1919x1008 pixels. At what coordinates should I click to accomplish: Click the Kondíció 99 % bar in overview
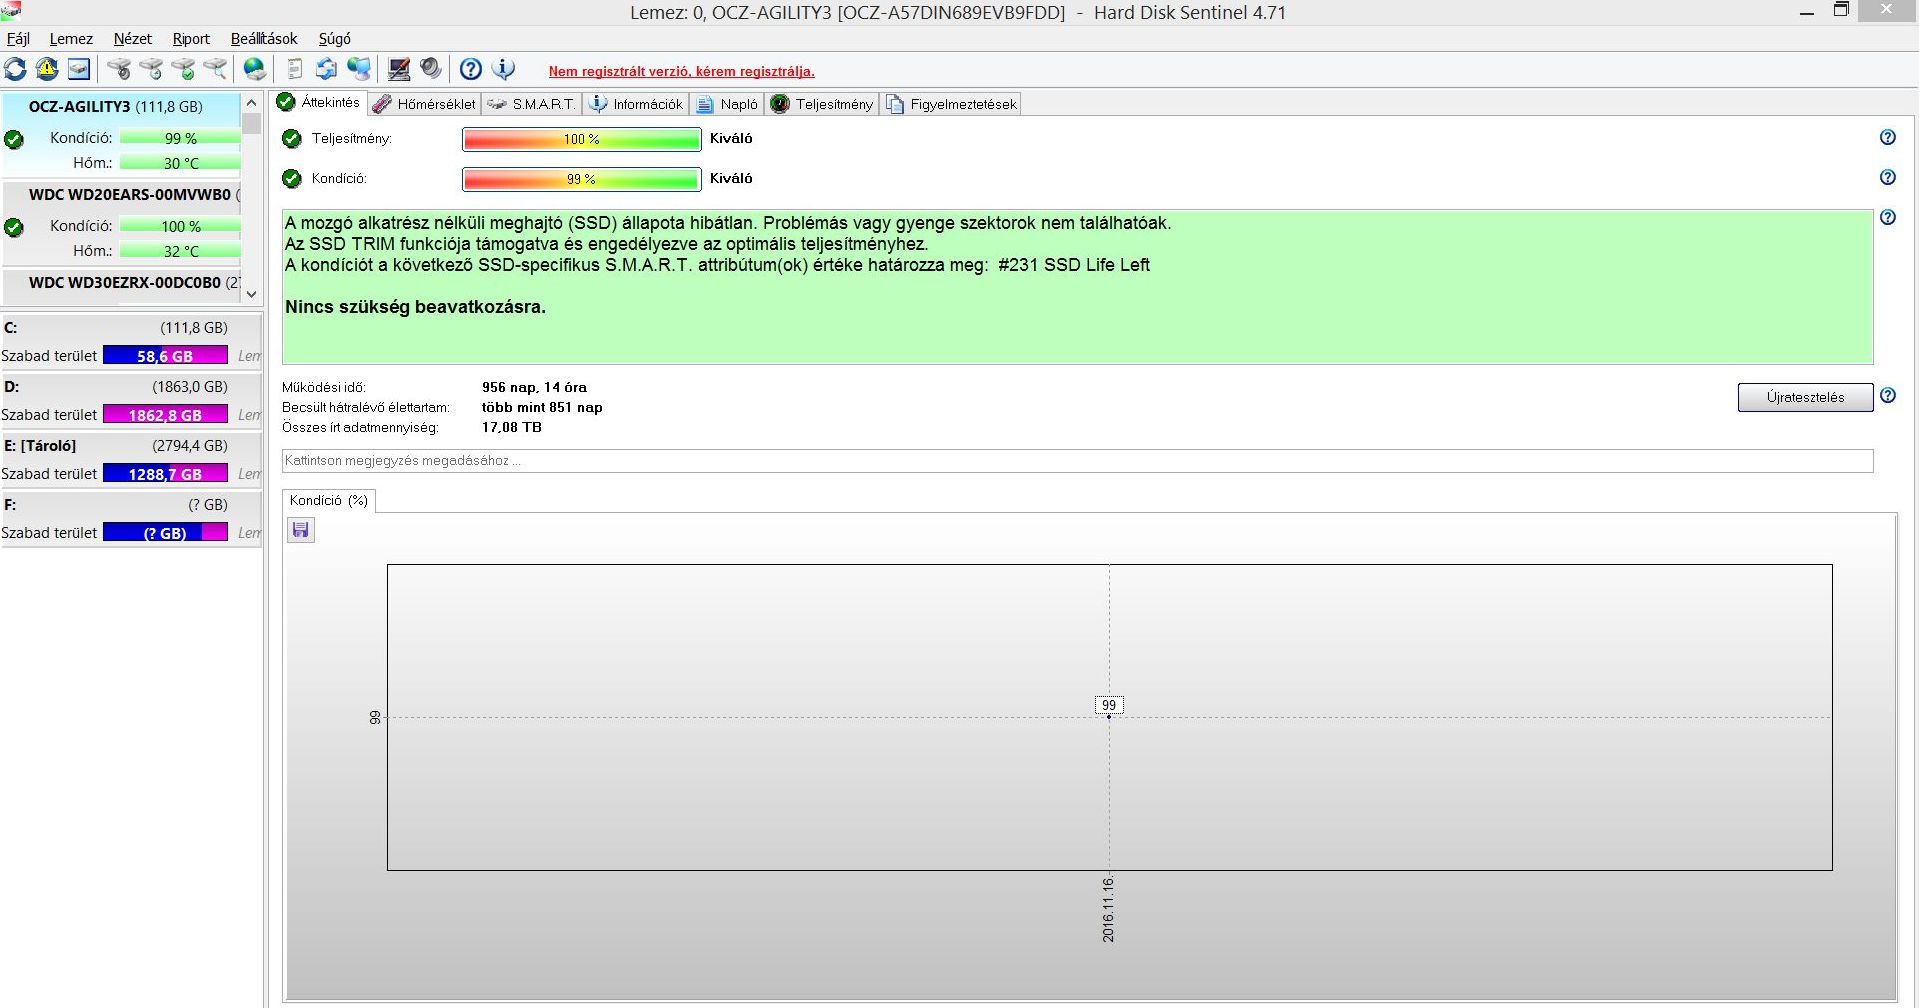(581, 179)
